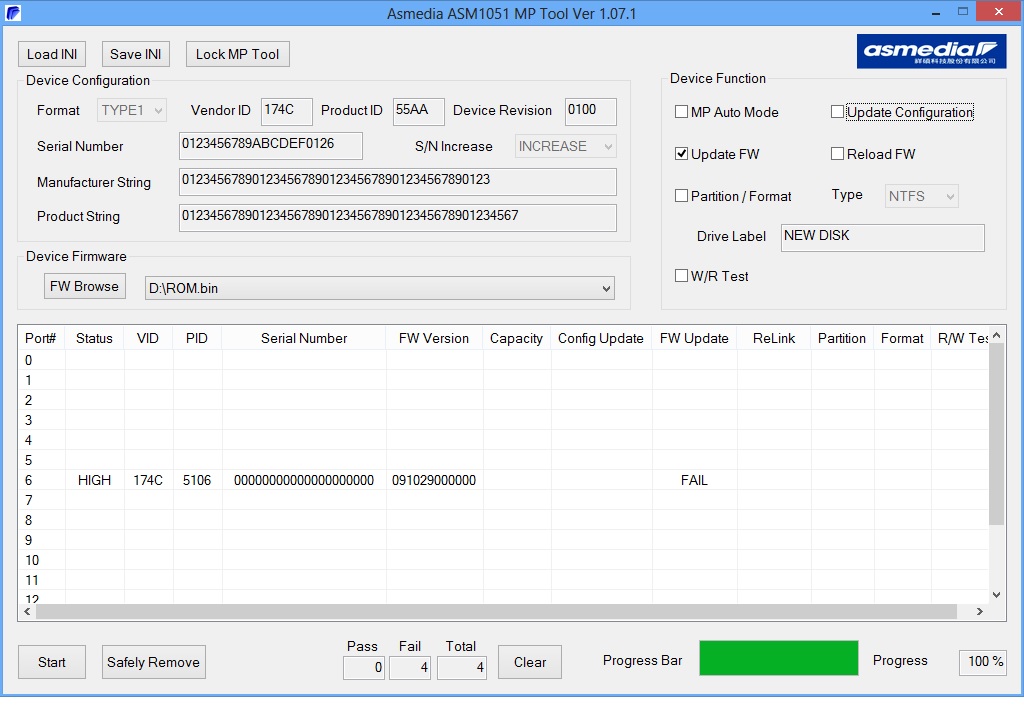The height and width of the screenshot is (720, 1024).
Task: Click the 174C VID cell in the table
Action: coord(148,480)
